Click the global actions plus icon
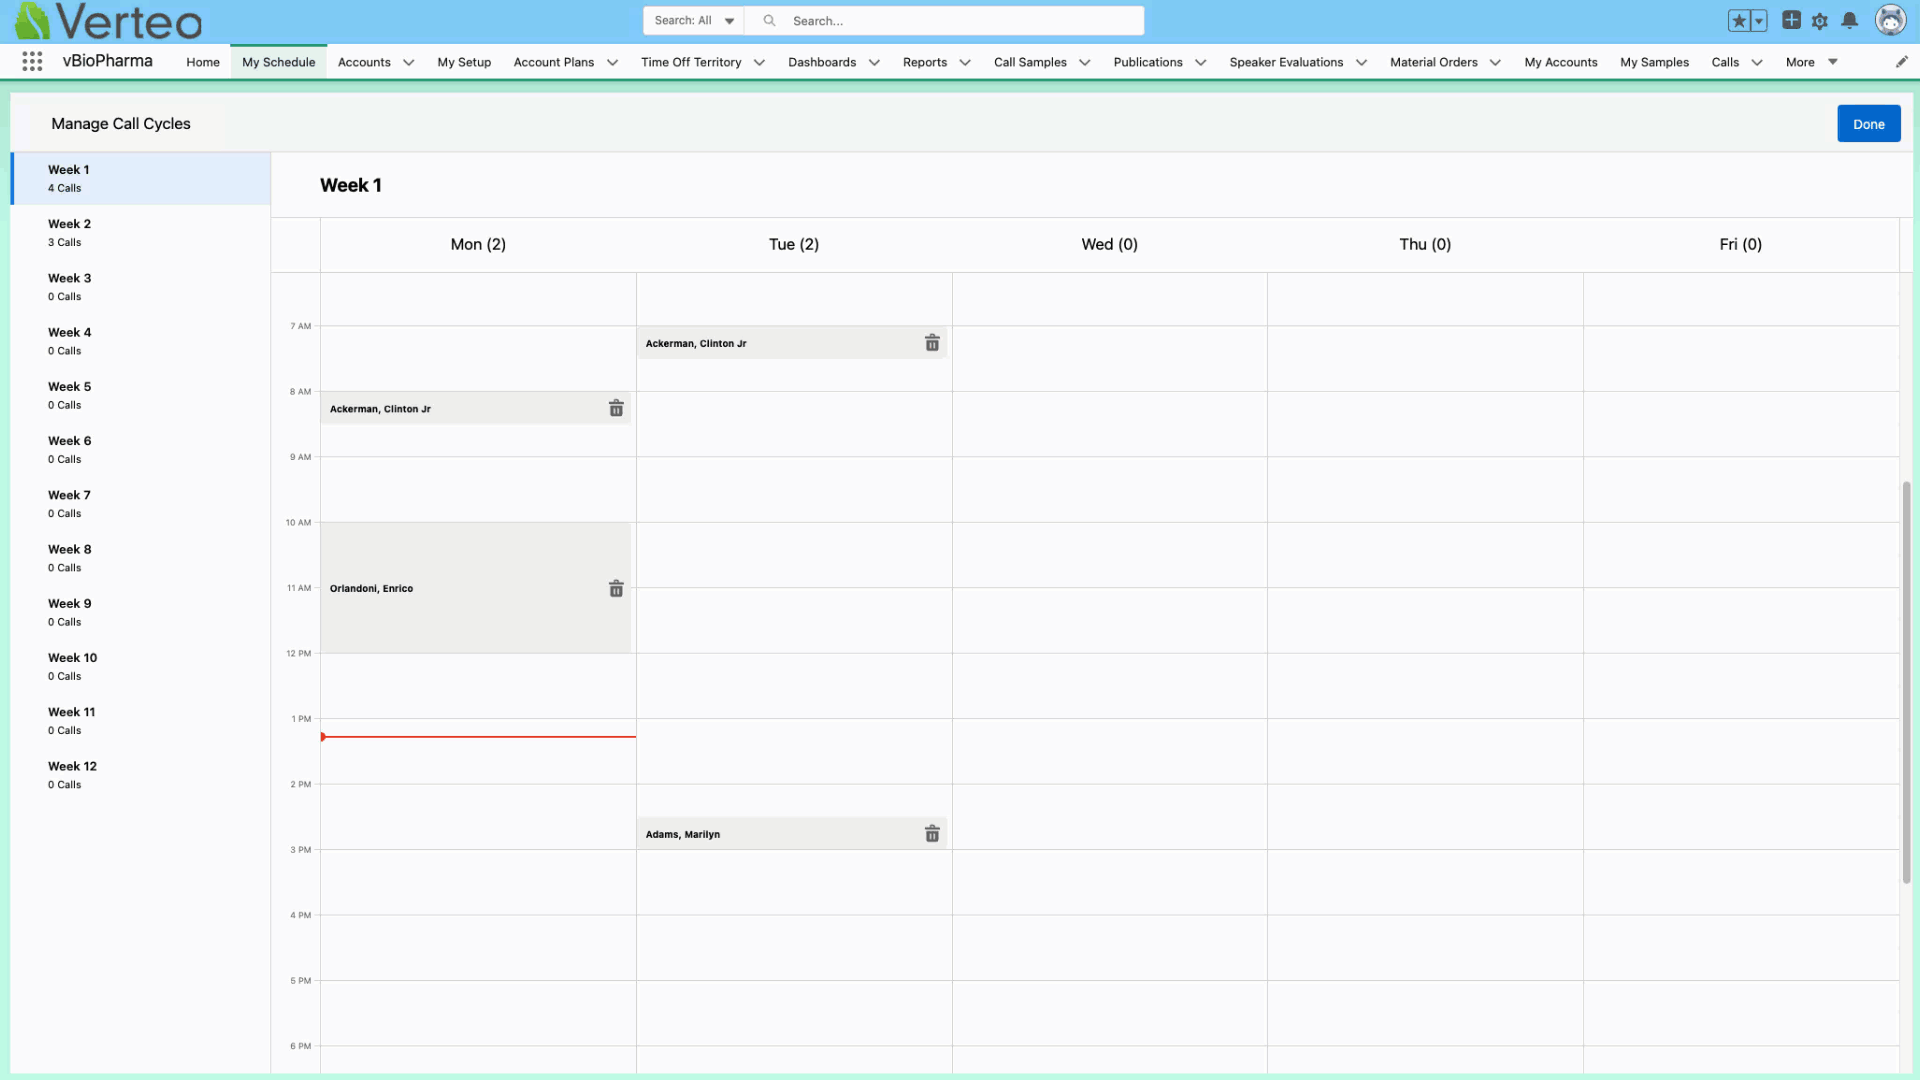This screenshot has height=1080, width=1920. [x=1791, y=20]
